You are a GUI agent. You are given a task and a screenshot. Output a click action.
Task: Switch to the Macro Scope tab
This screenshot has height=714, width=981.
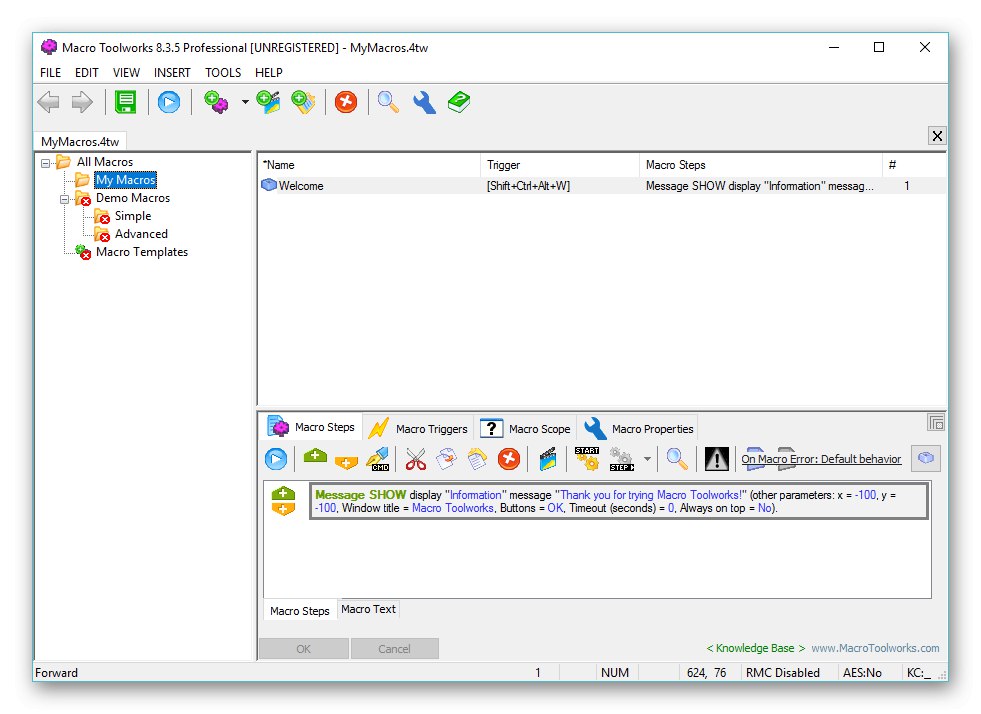[x=525, y=429]
